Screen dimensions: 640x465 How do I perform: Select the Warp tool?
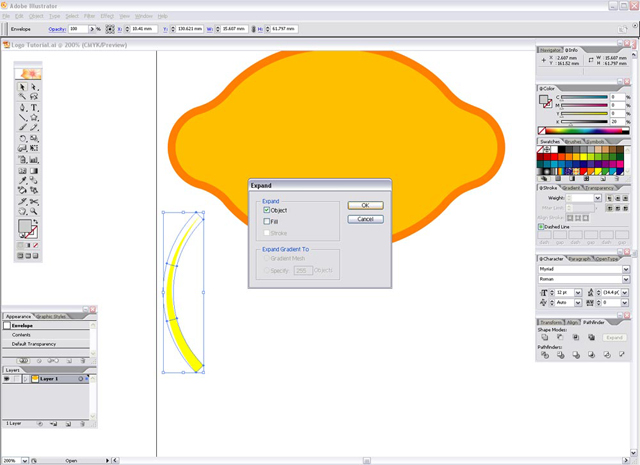point(22,148)
